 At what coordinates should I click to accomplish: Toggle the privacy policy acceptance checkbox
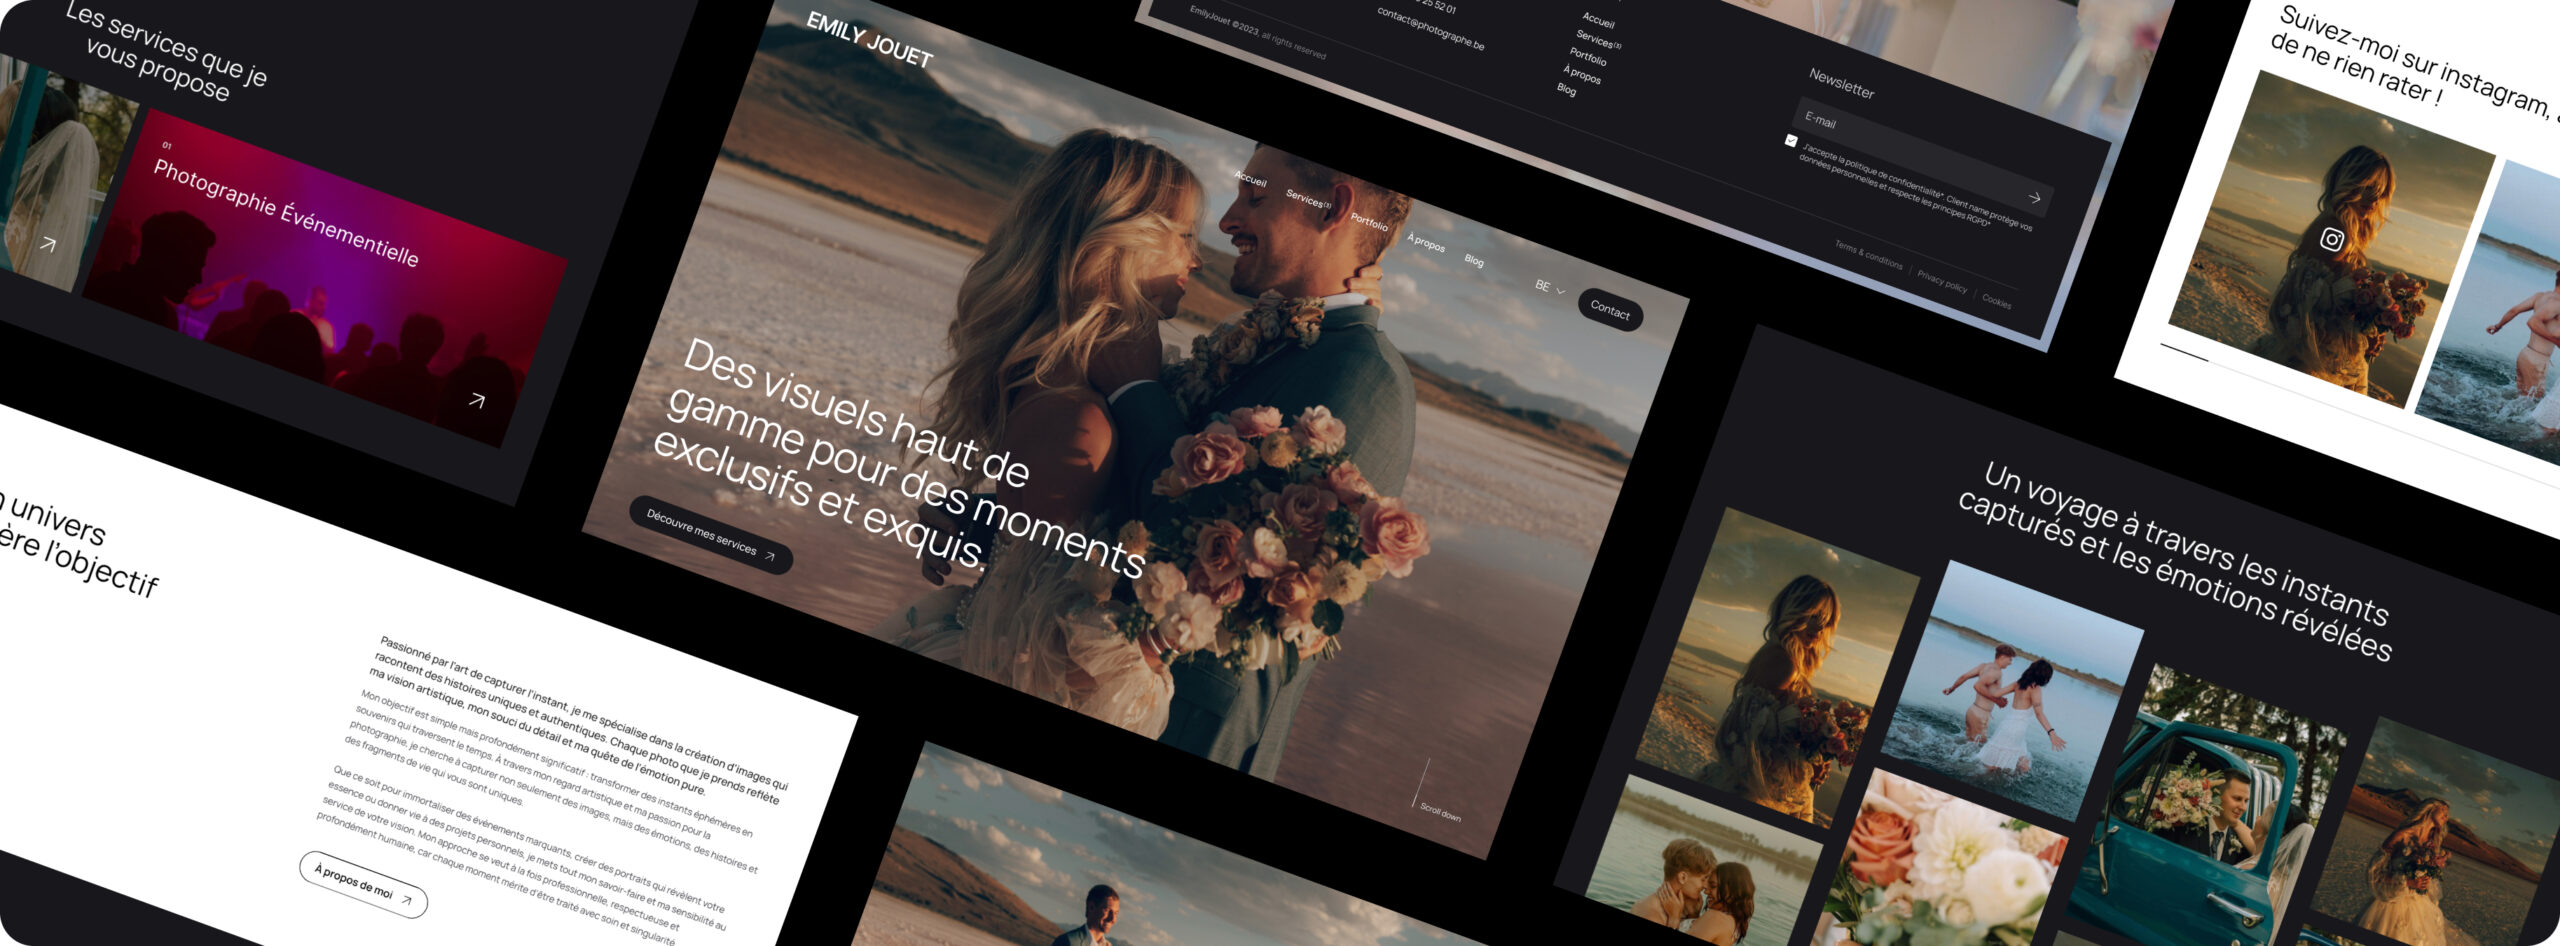(1790, 141)
